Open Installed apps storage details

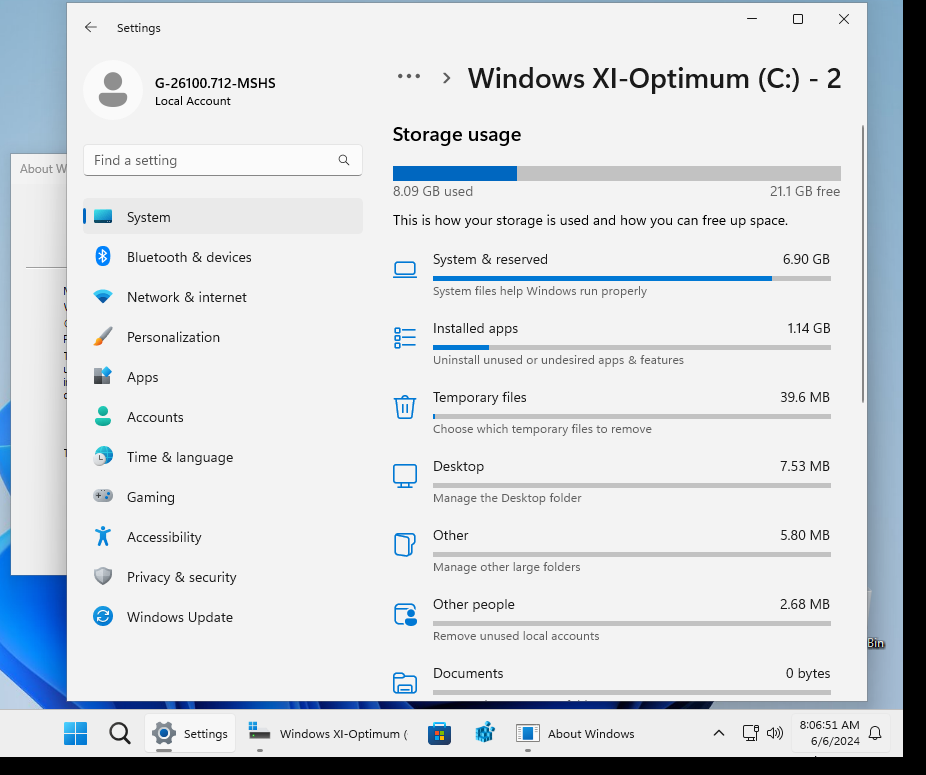[x=612, y=344]
